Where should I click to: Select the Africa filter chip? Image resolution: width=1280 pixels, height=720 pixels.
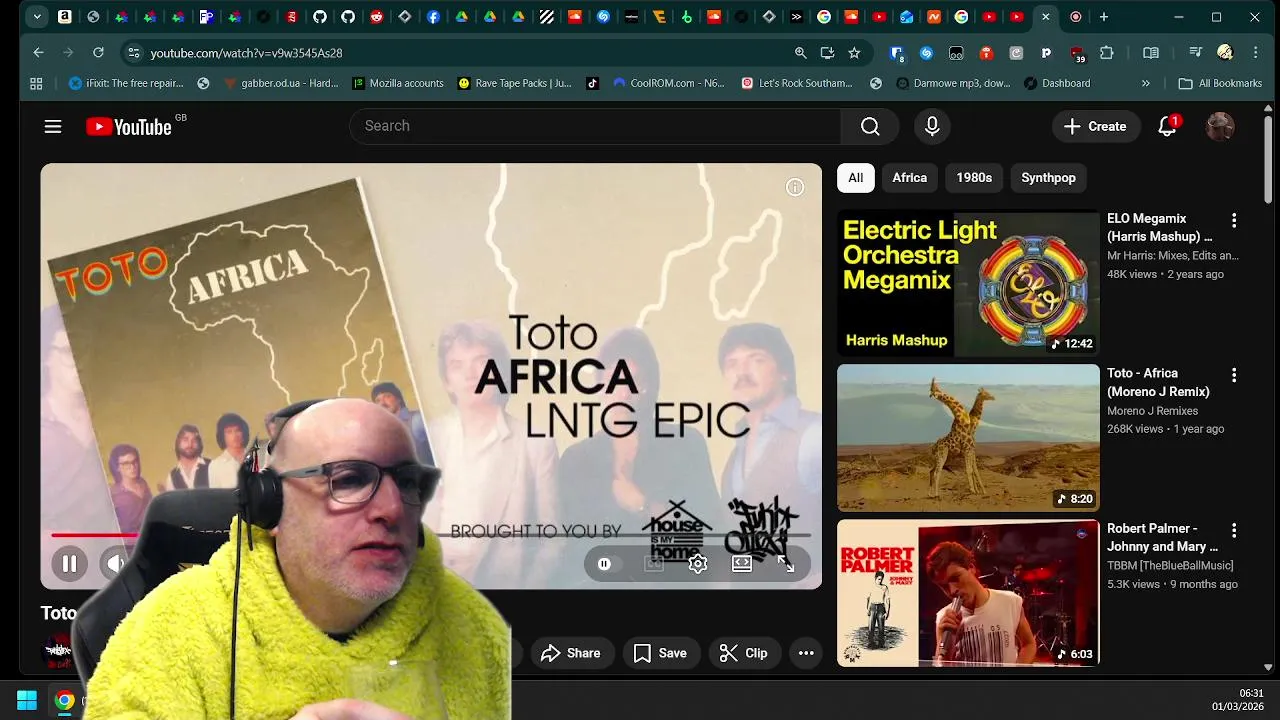tap(910, 178)
